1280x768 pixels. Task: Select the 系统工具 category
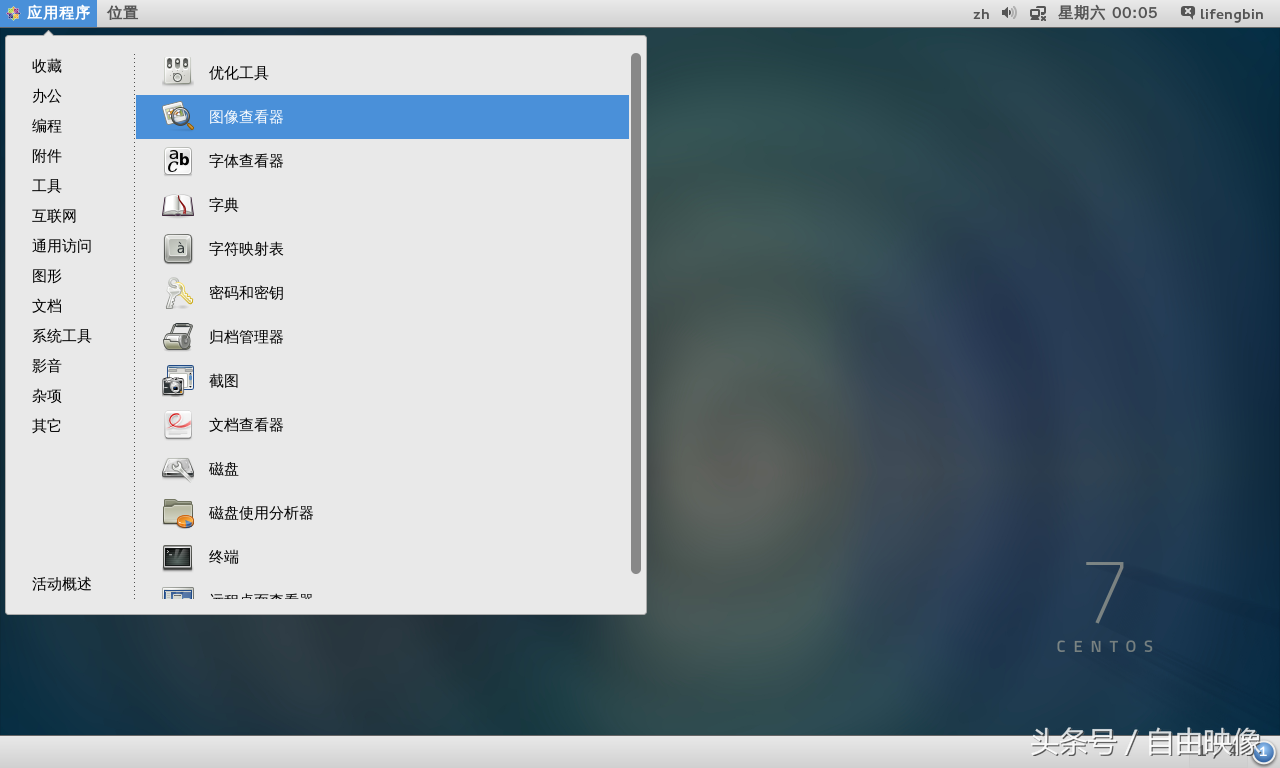coord(61,336)
